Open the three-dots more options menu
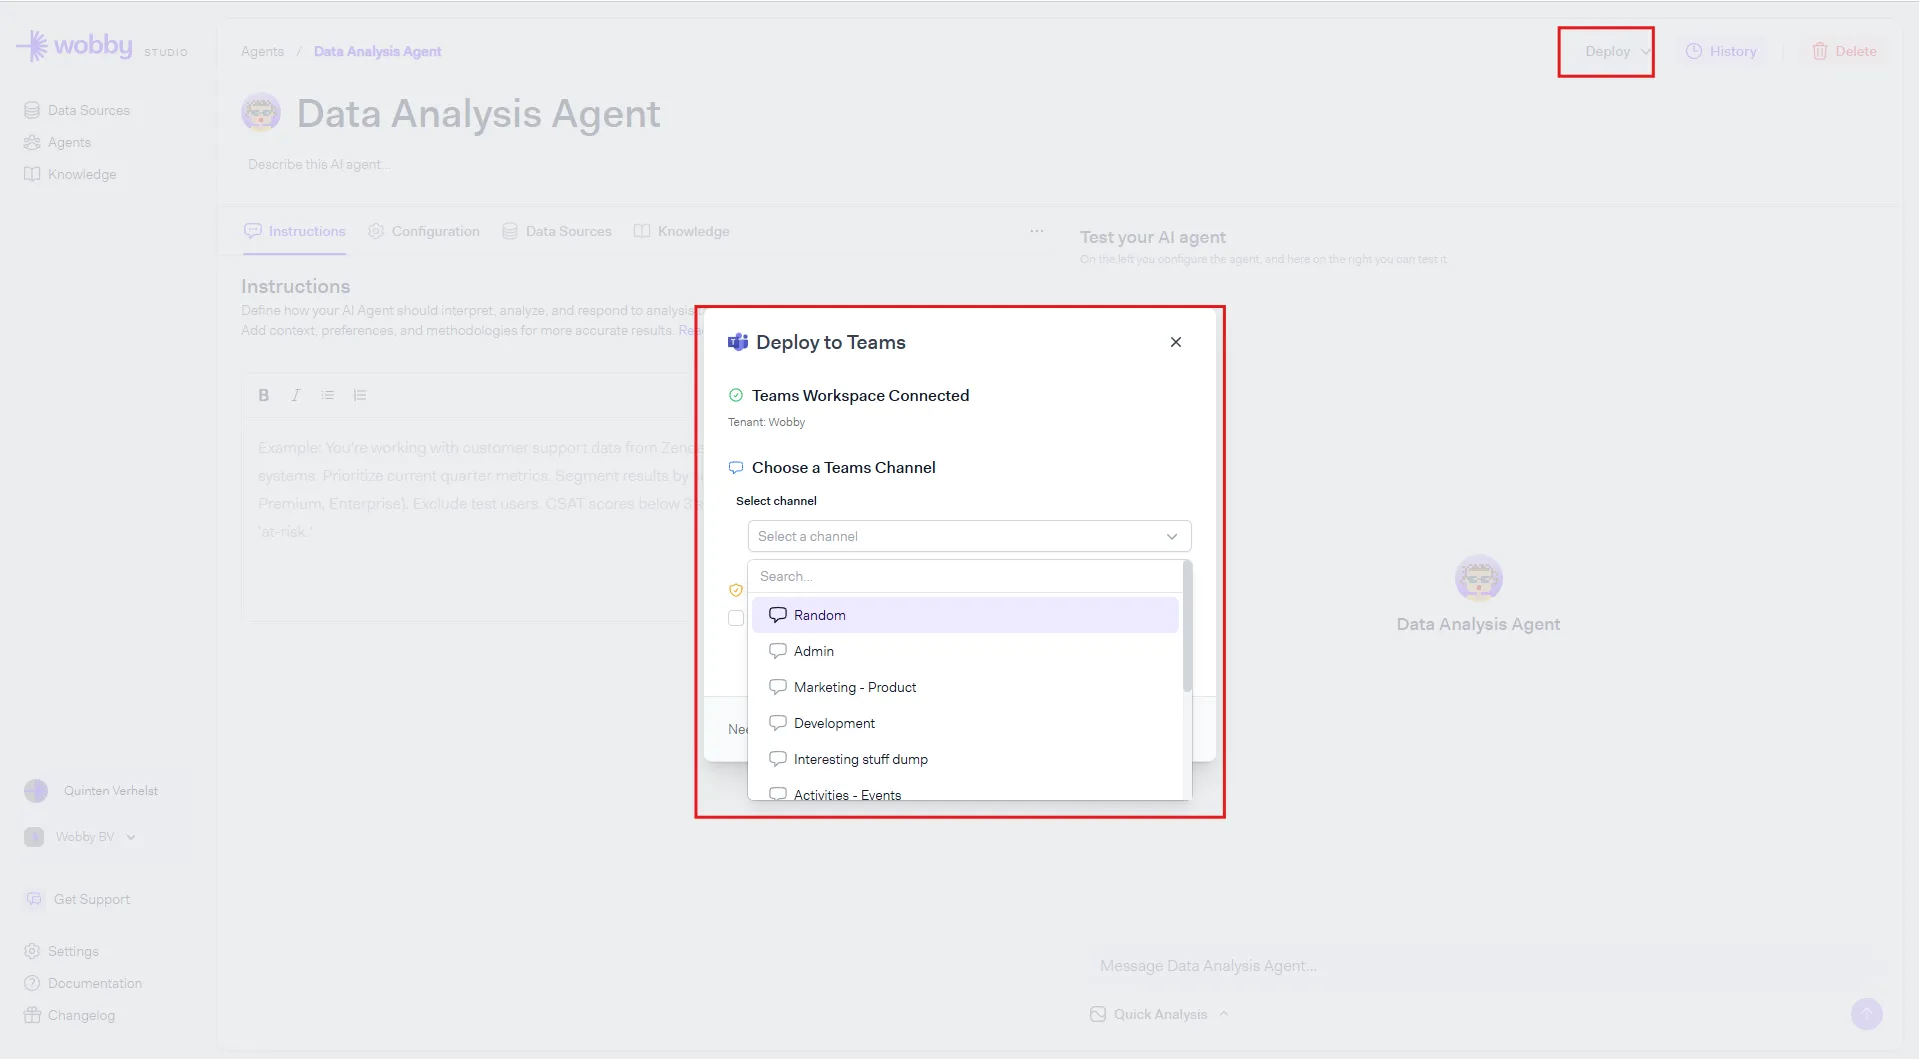Image resolution: width=1919 pixels, height=1059 pixels. (x=1036, y=231)
